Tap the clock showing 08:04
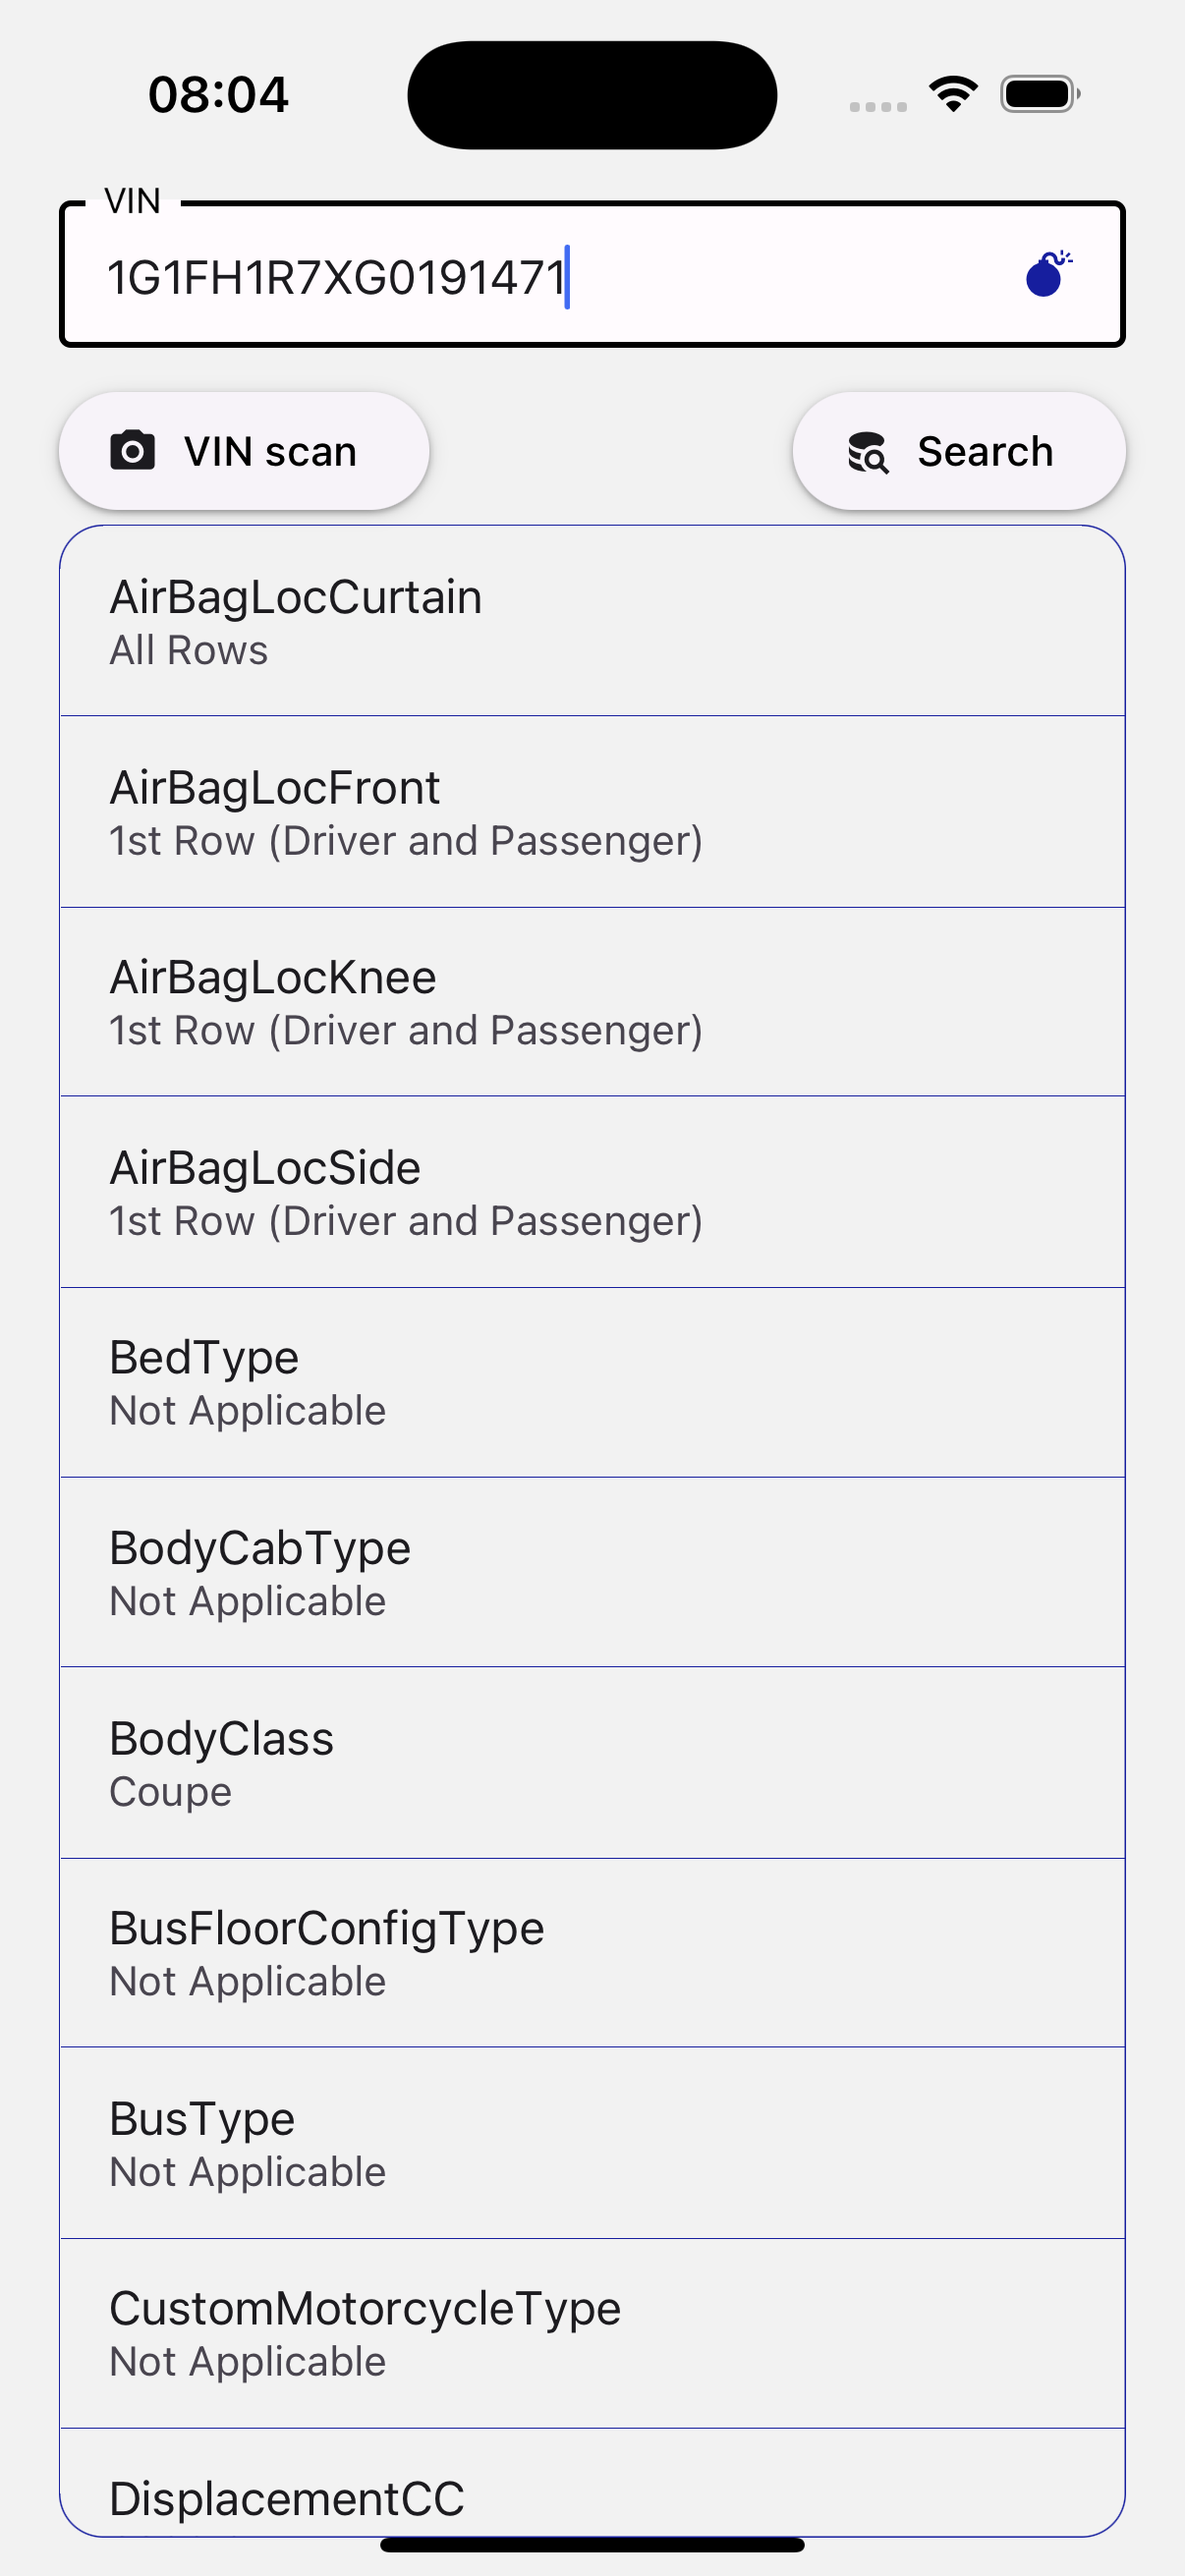The image size is (1185, 2576). (x=218, y=95)
